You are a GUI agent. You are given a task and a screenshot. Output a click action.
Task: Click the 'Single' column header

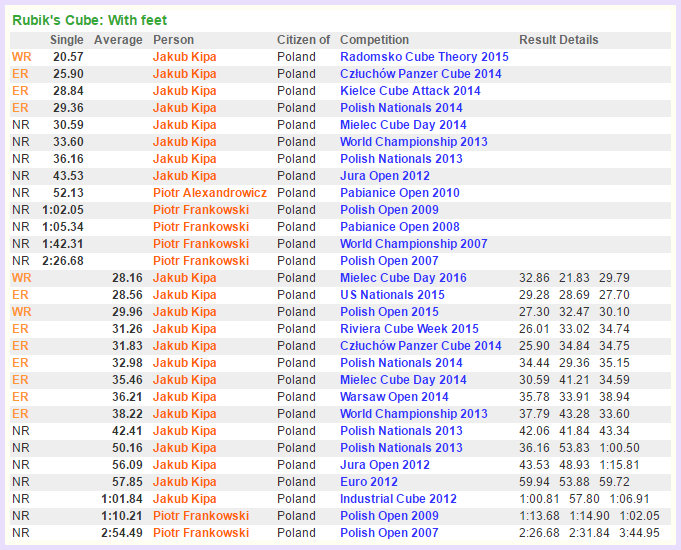[66, 40]
